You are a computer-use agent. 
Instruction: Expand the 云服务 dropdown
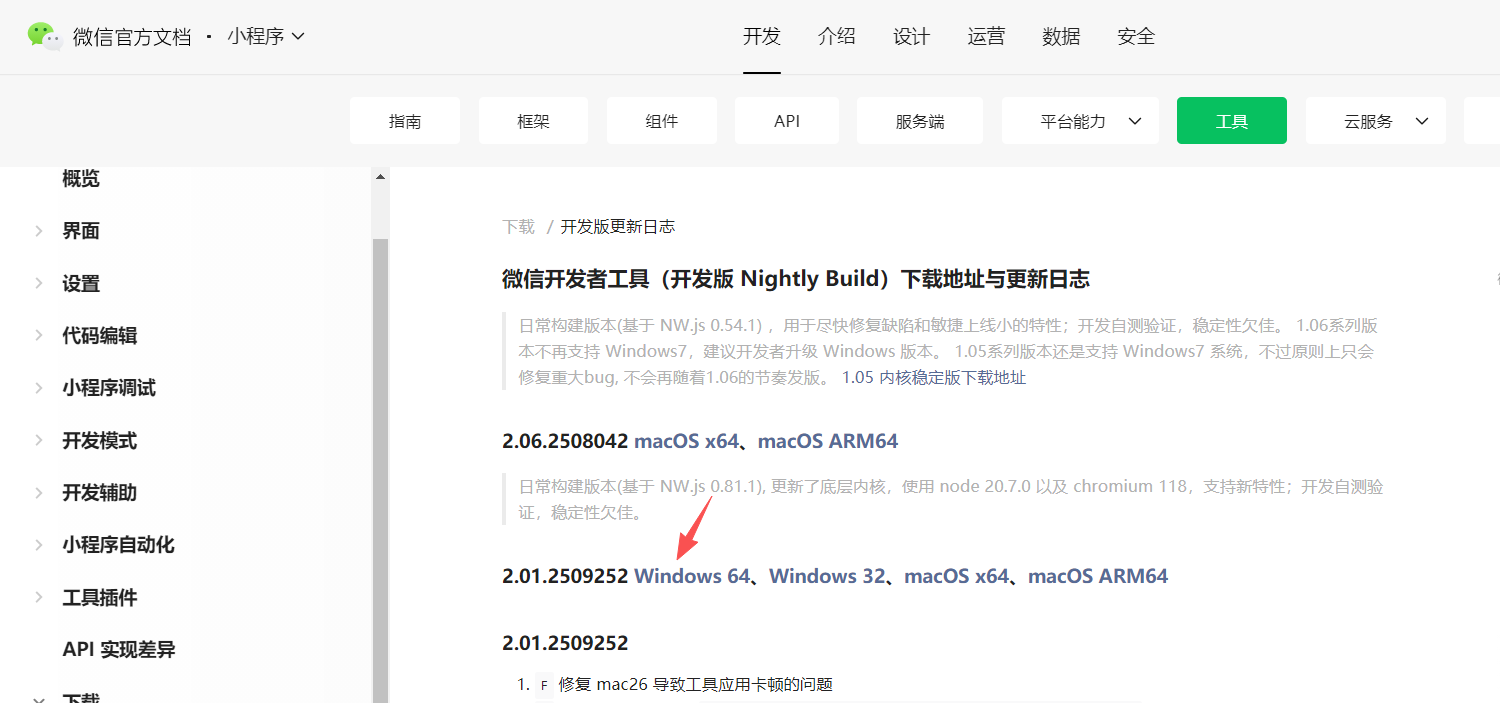tap(1376, 121)
